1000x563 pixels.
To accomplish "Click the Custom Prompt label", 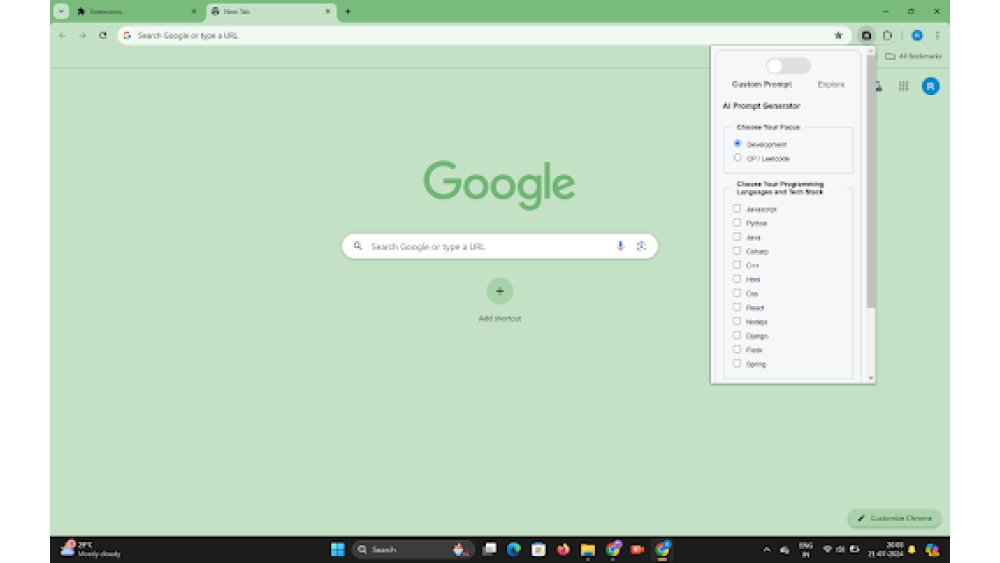I will point(761,84).
